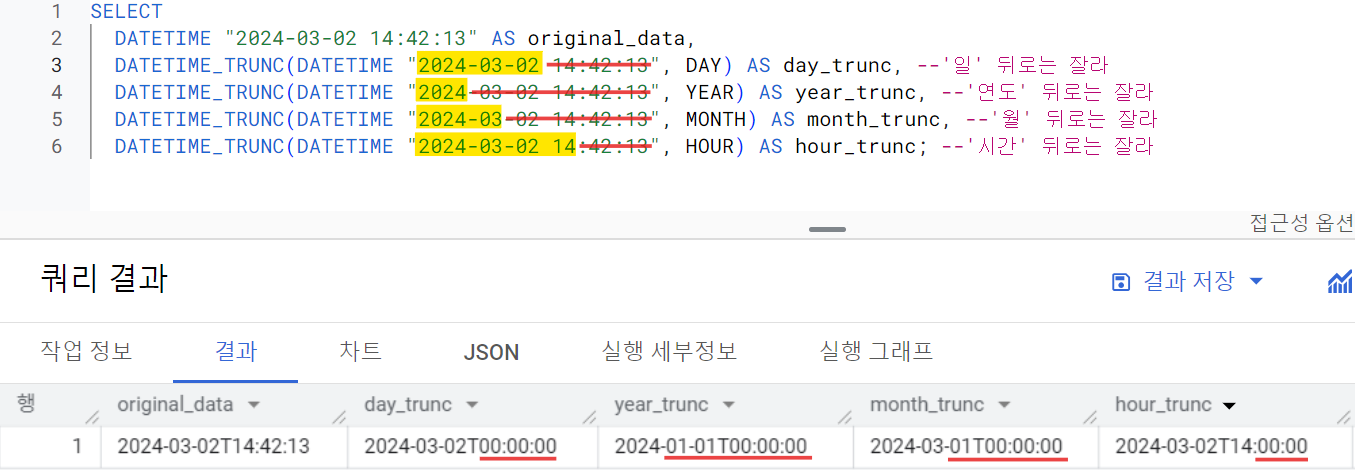Click the DAY keyword on line 3

703,66
